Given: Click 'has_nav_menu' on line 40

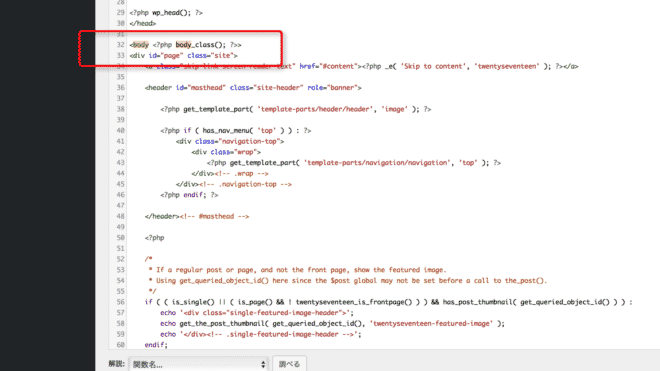Looking at the screenshot, I should click(x=226, y=131).
